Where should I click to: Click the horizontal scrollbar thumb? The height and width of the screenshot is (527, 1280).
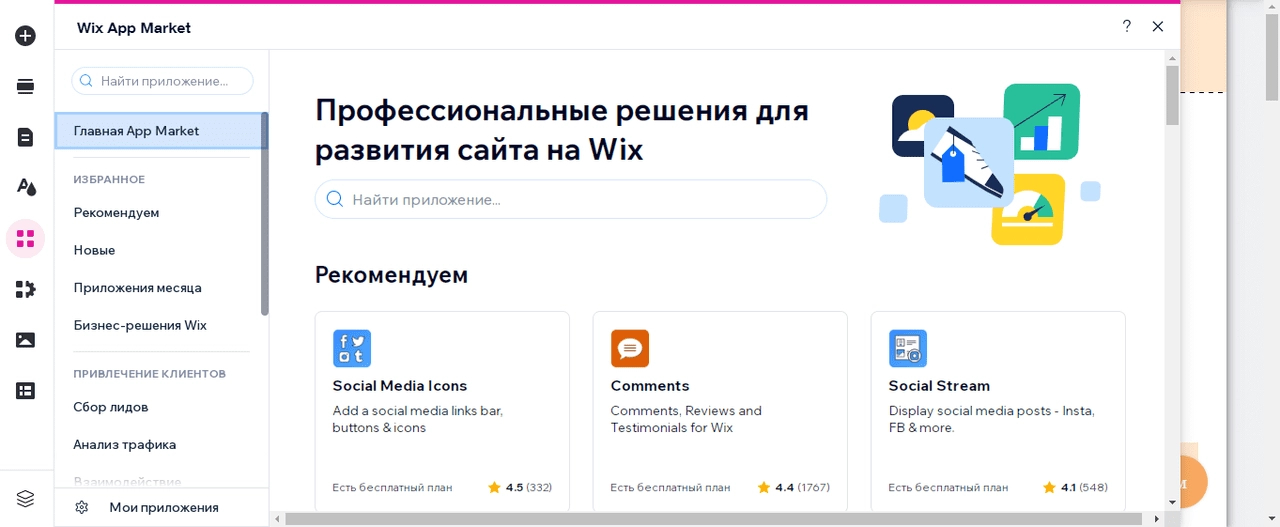[714, 519]
